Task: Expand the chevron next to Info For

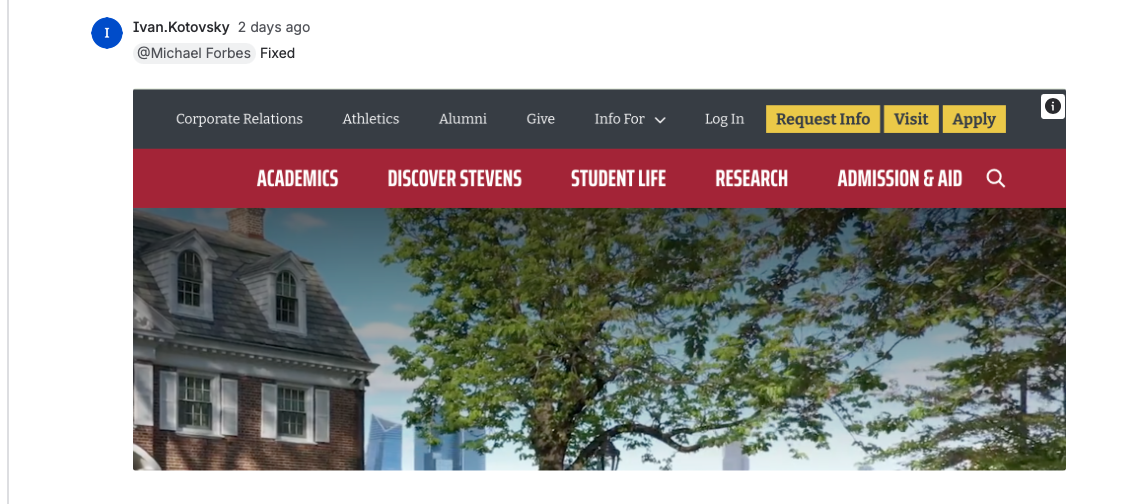Action: click(660, 120)
